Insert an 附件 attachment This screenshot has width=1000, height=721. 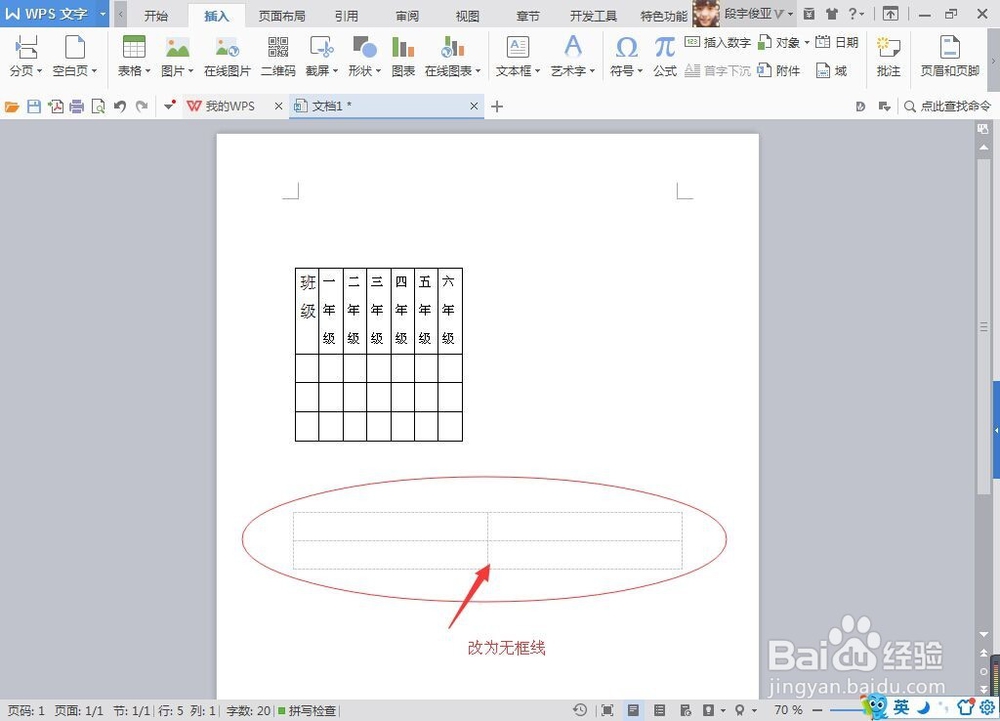pyautogui.click(x=779, y=71)
